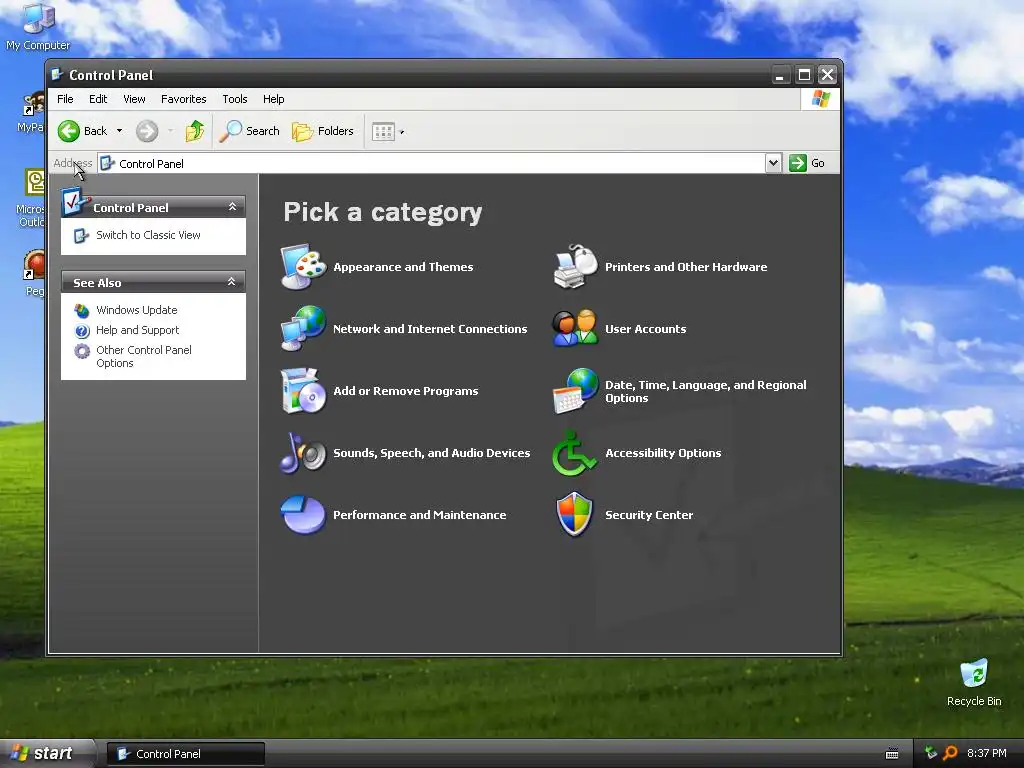Open Network and Internet Connections globe icon
This screenshot has width=1024, height=768.
tap(303, 328)
